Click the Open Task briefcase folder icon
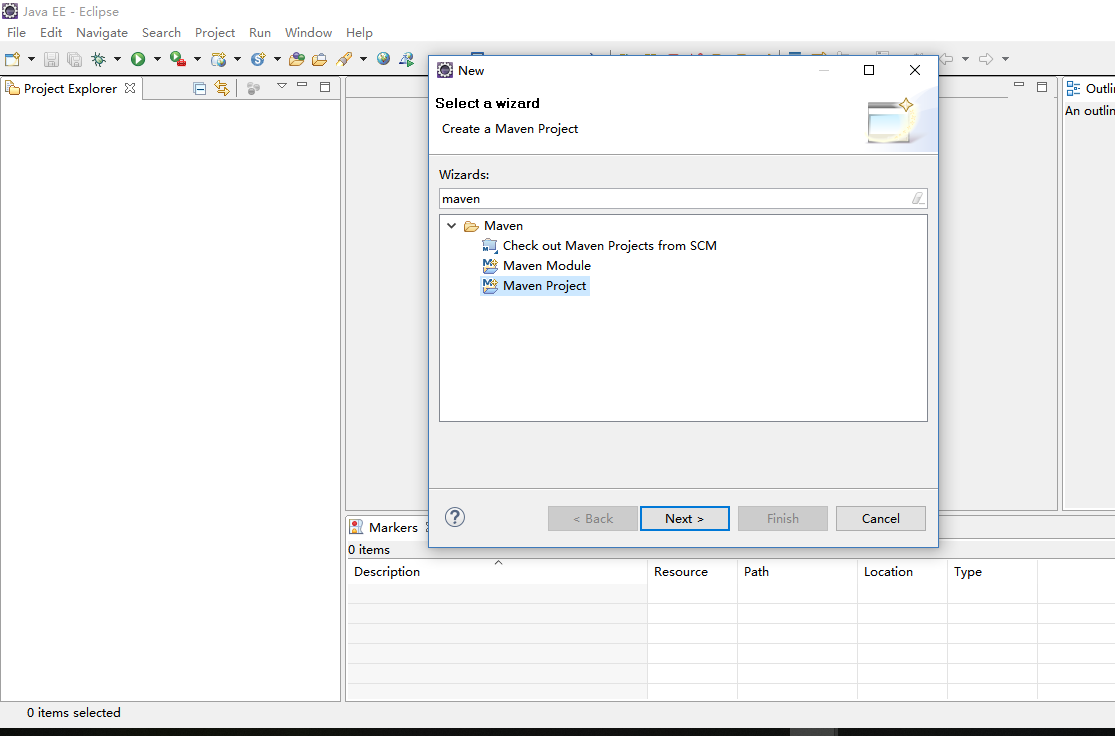The height and width of the screenshot is (736, 1115). coord(319,59)
